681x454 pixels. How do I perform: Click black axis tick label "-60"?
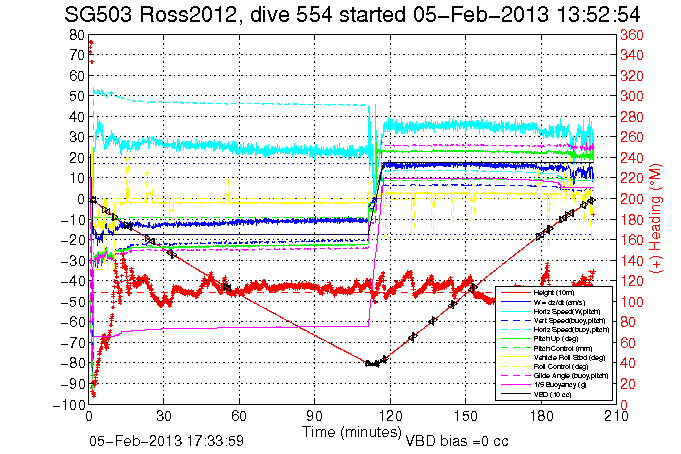72,322
